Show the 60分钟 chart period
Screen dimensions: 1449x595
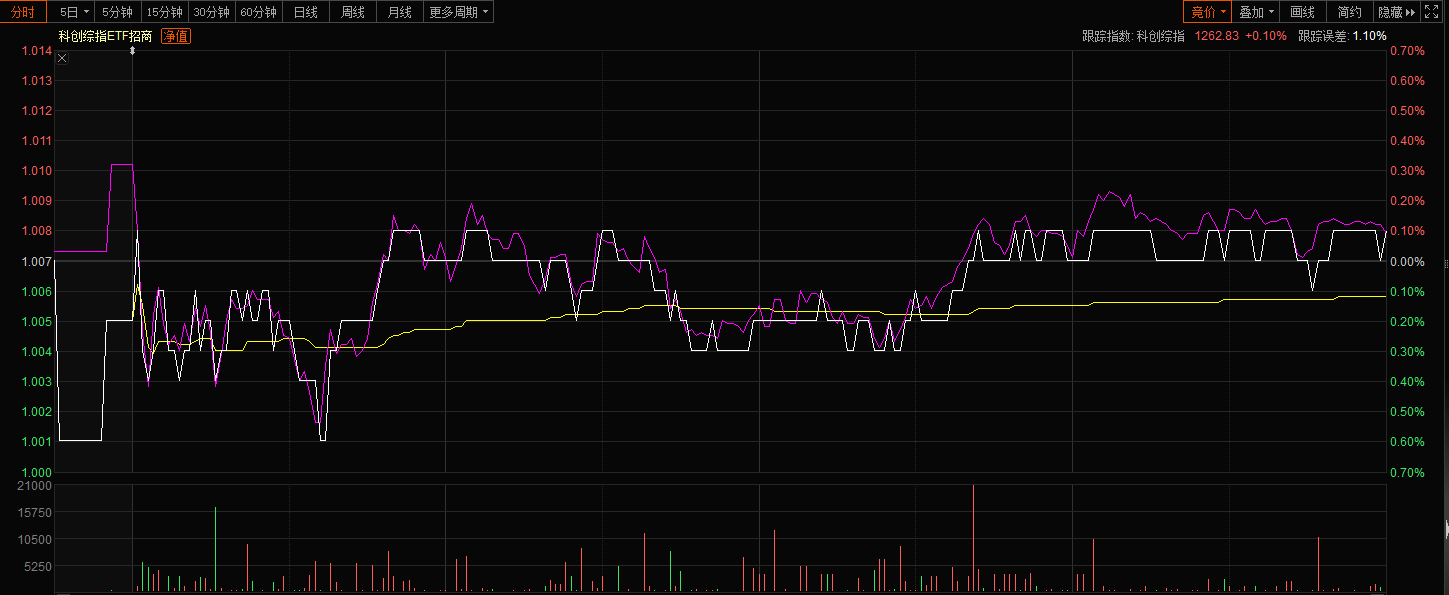pos(258,12)
